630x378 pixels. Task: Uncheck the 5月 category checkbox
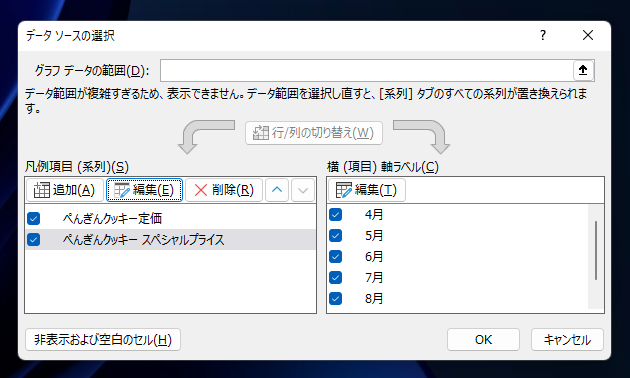335,235
